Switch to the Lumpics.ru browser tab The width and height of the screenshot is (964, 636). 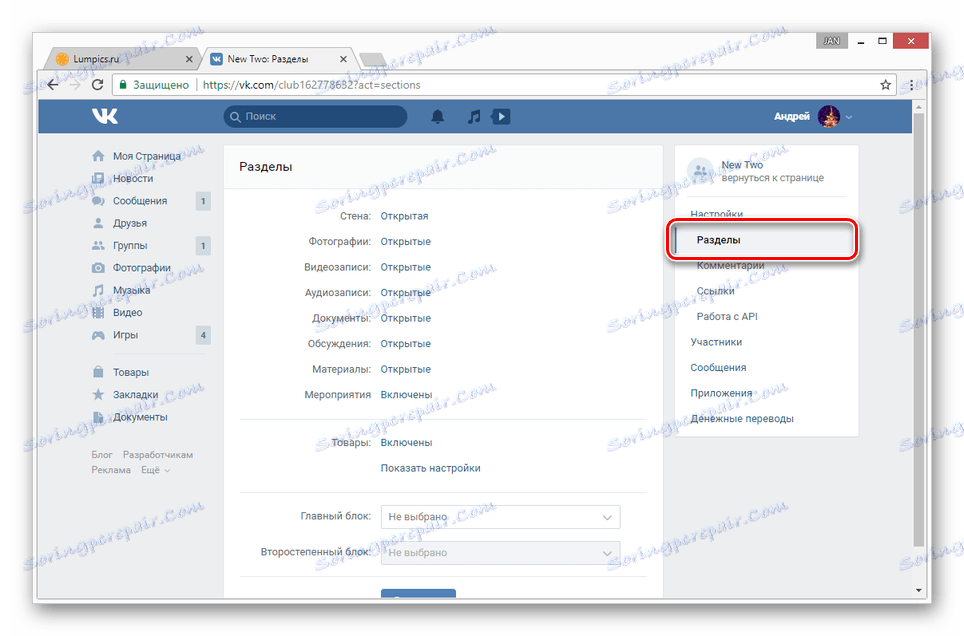(123, 59)
